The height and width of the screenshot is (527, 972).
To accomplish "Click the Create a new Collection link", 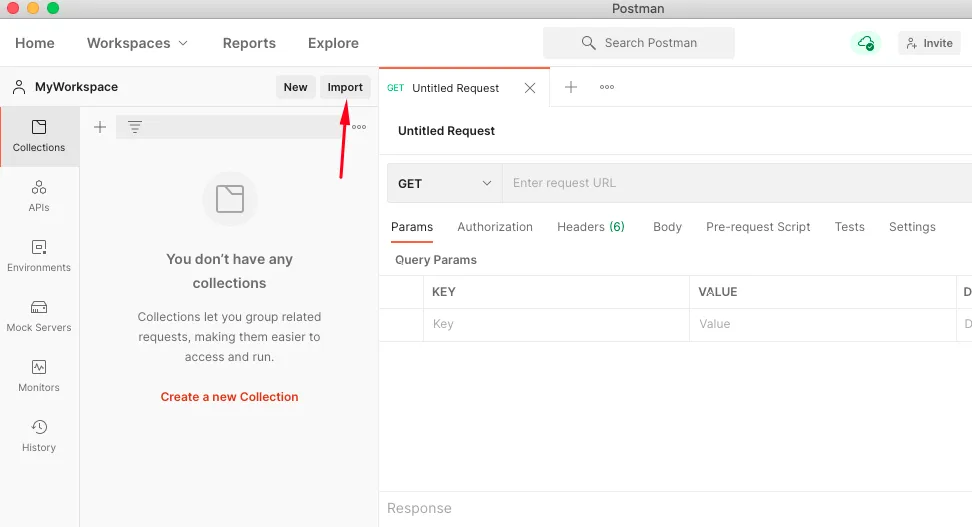I will click(229, 397).
